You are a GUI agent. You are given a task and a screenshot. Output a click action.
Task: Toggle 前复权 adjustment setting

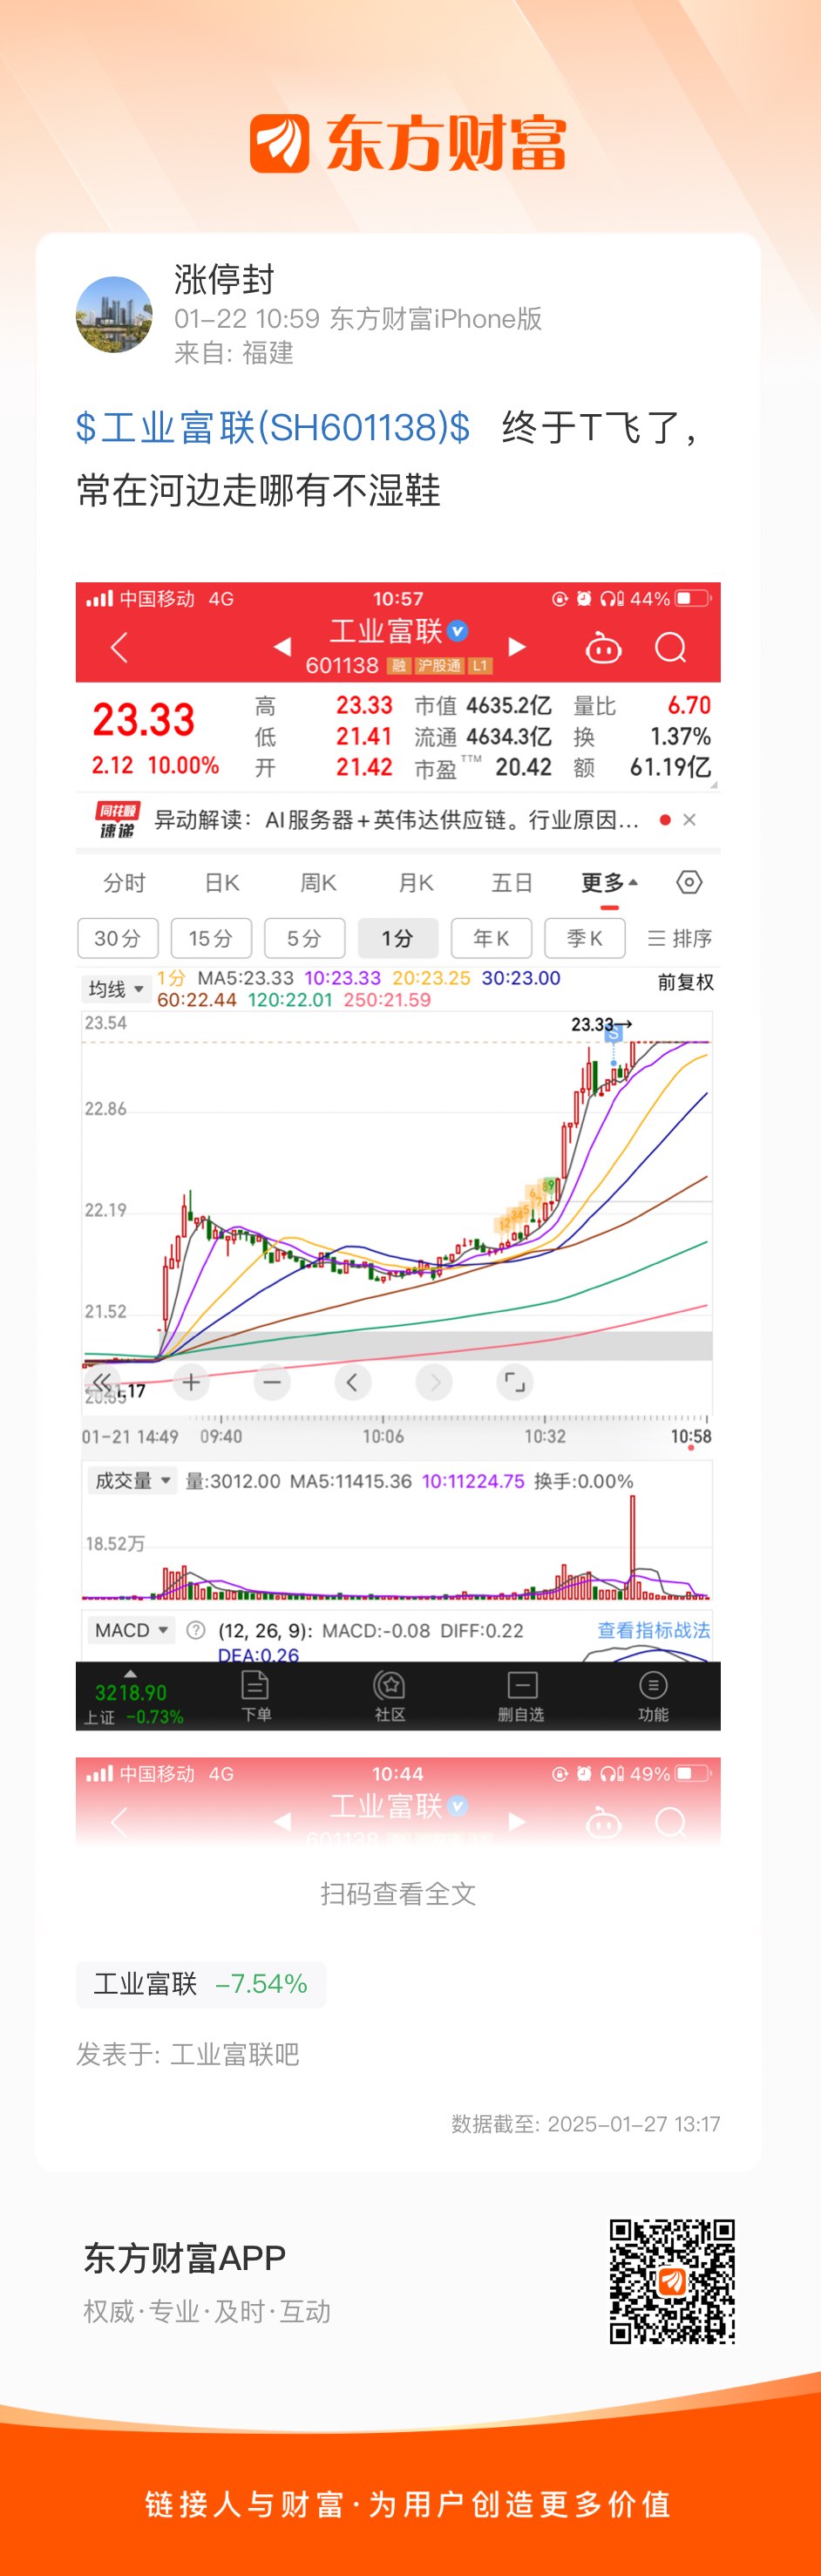(686, 982)
